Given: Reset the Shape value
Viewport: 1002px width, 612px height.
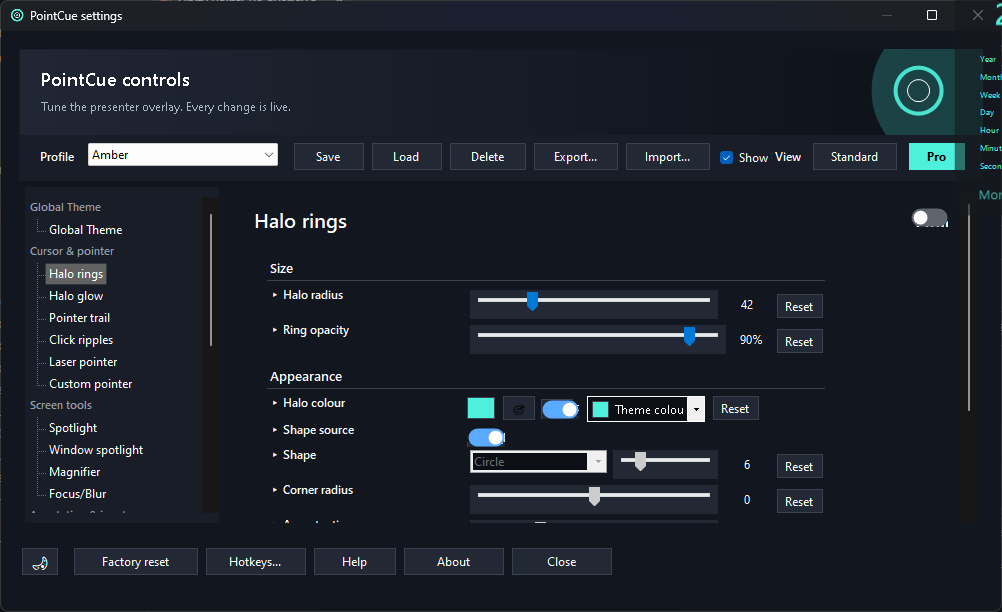Looking at the screenshot, I should click(799, 467).
